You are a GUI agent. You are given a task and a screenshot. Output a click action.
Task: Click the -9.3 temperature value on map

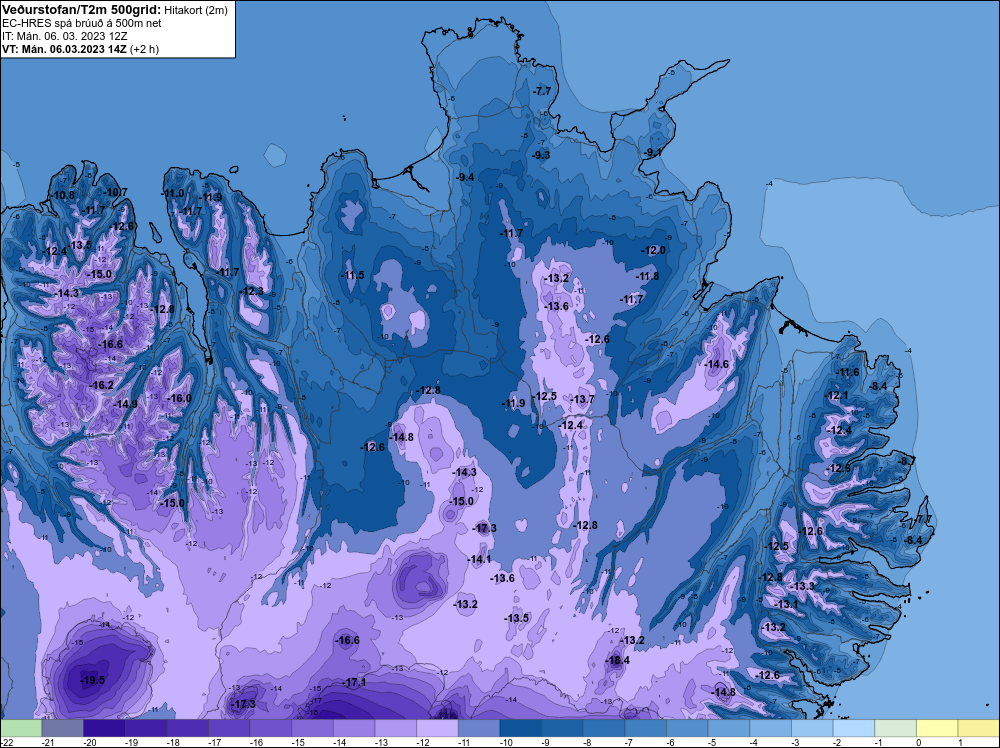[541, 155]
